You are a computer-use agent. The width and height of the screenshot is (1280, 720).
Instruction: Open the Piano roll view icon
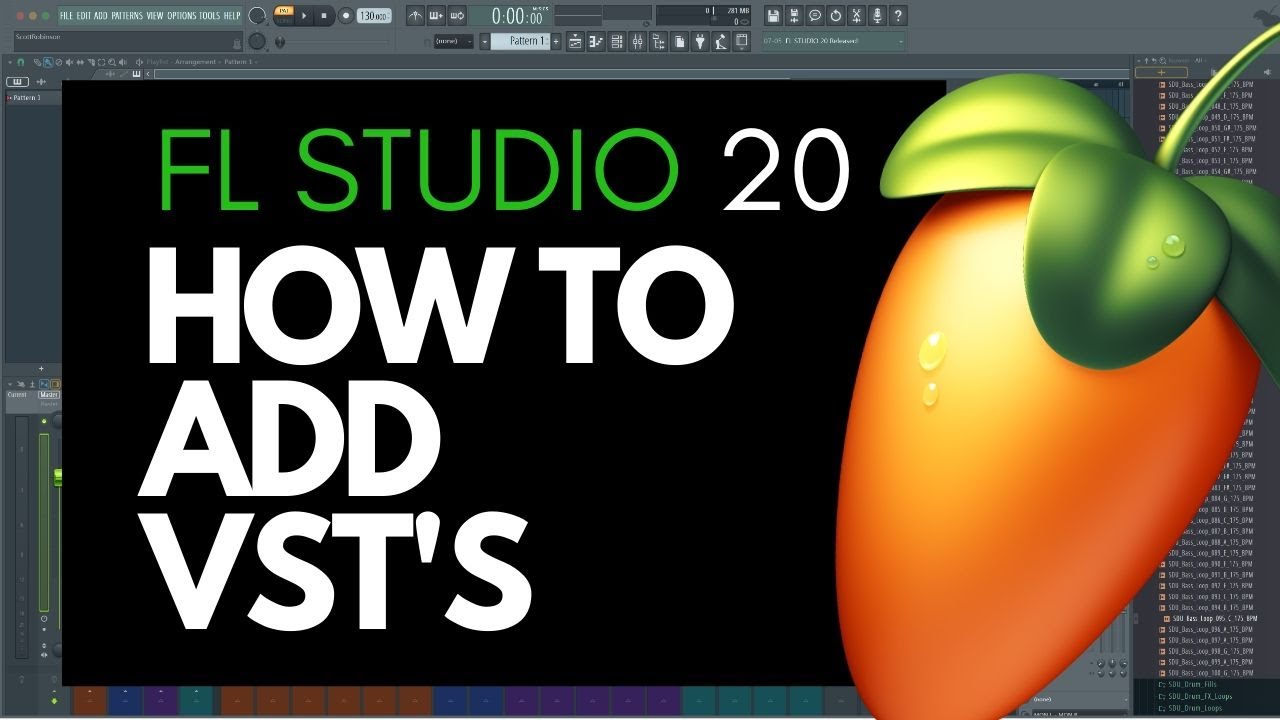click(x=596, y=41)
